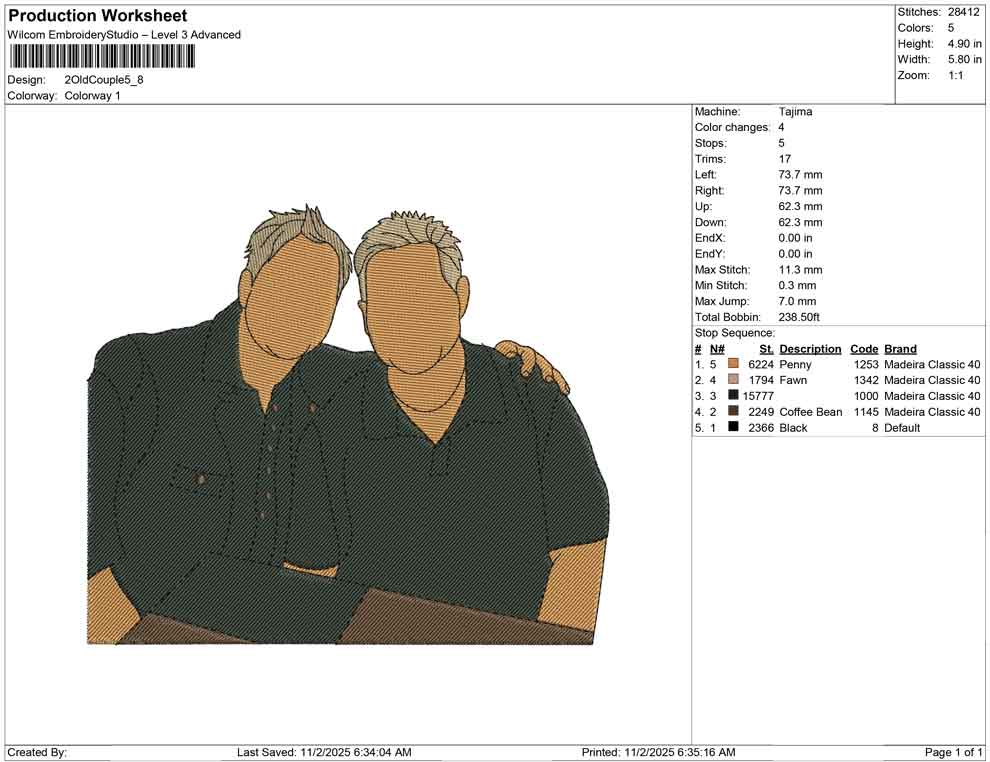Click the Total Bobbin value 238.50ft
Viewport: 990px width, 762px height.
(798, 317)
